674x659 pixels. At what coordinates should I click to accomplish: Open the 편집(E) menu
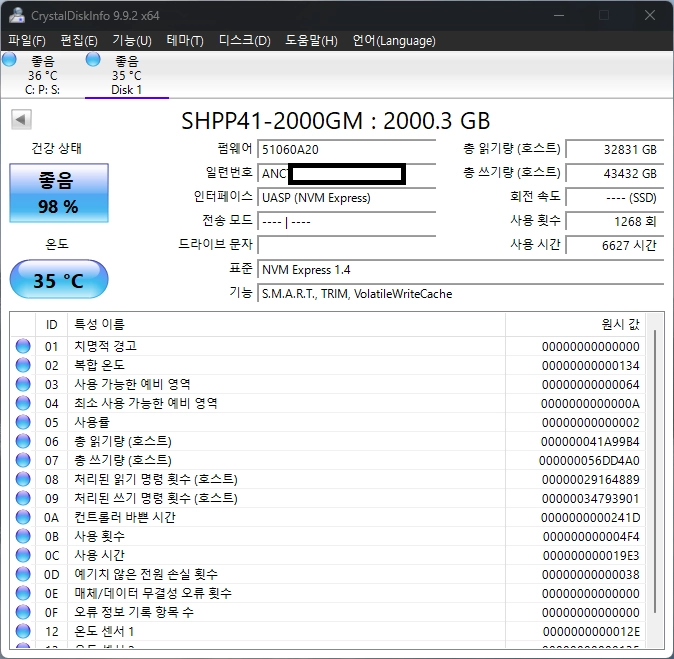[79, 40]
